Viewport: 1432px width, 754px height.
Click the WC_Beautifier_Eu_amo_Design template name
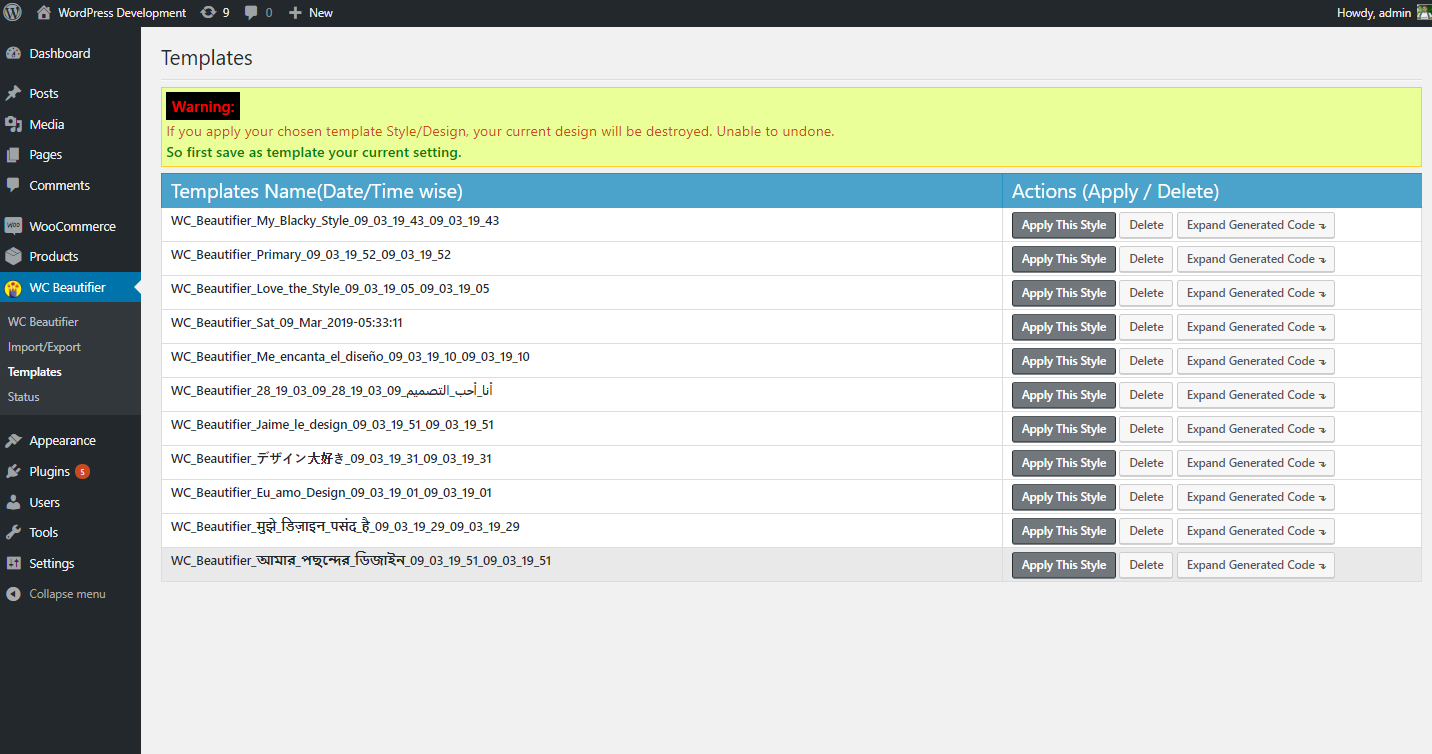(x=331, y=493)
